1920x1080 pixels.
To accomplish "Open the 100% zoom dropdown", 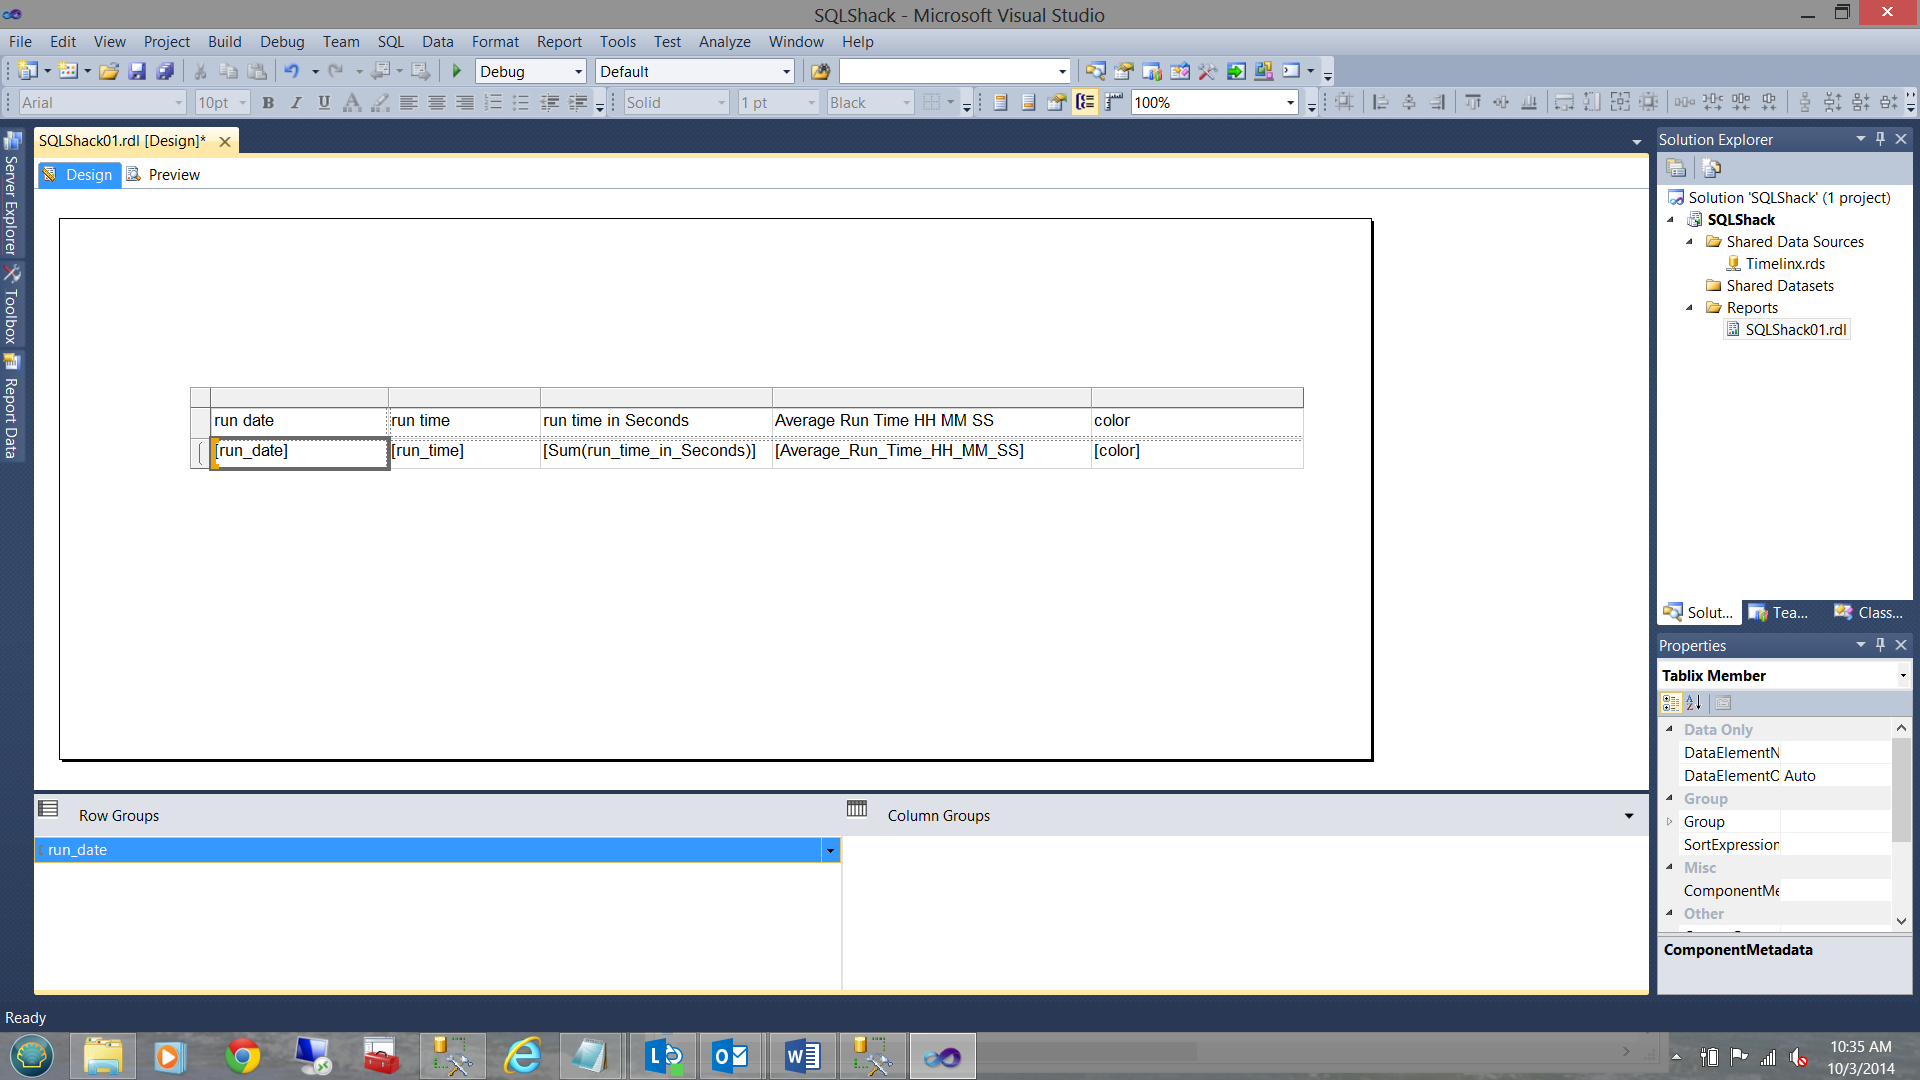I will (x=1290, y=102).
